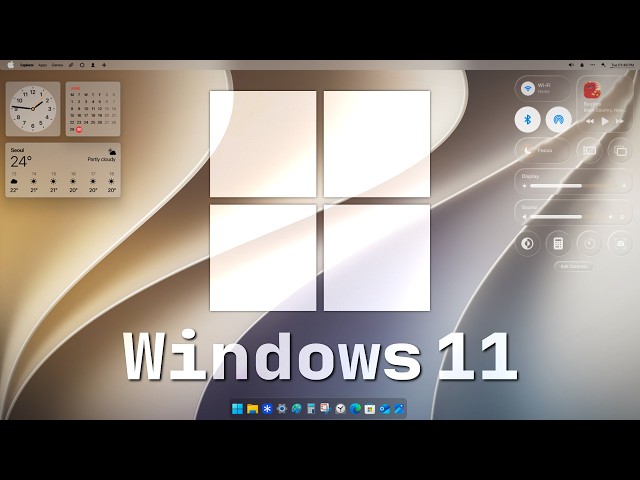640x480 pixels.
Task: Open the stage manager control button
Action: [589, 151]
